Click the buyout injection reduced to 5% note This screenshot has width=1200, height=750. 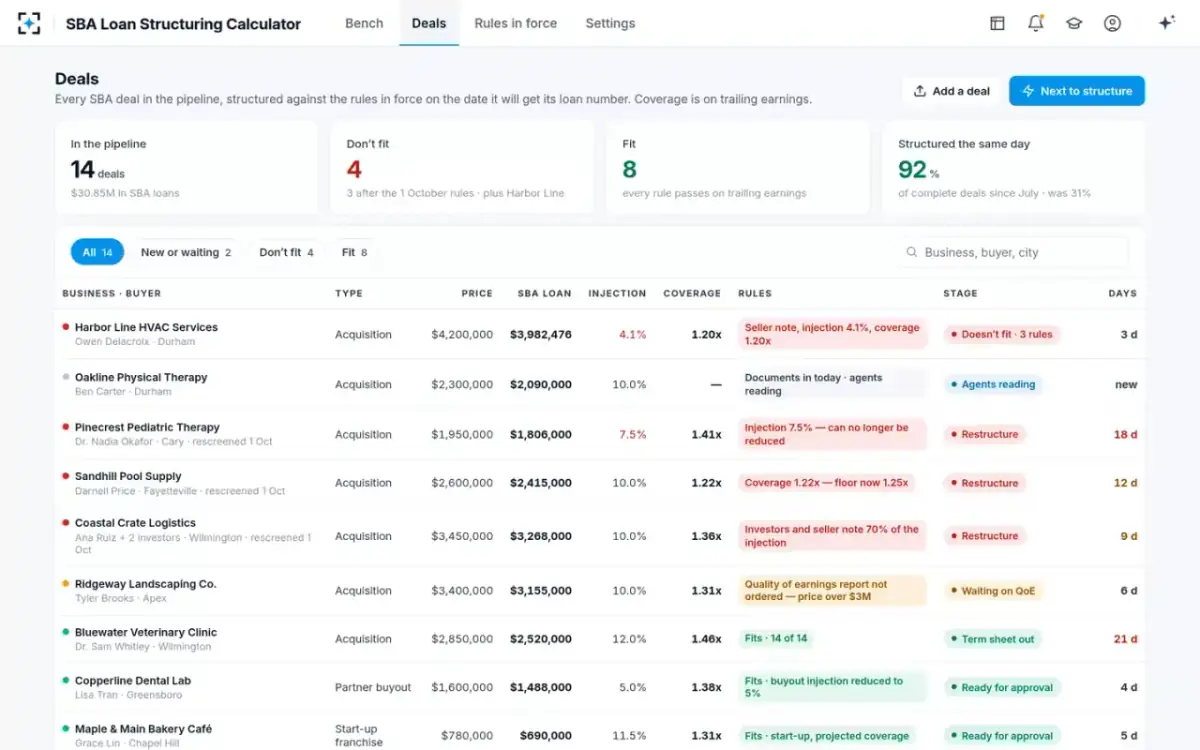833,687
